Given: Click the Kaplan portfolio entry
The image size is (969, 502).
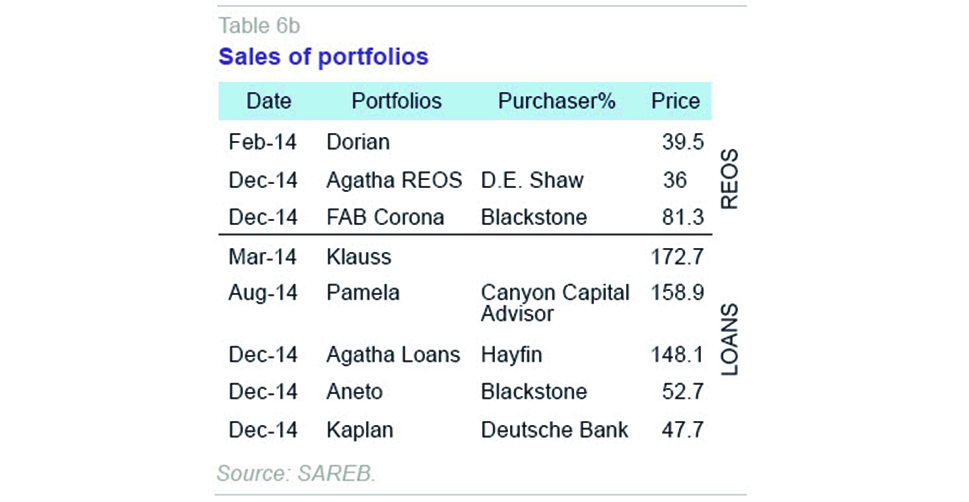Looking at the screenshot, I should point(360,430).
